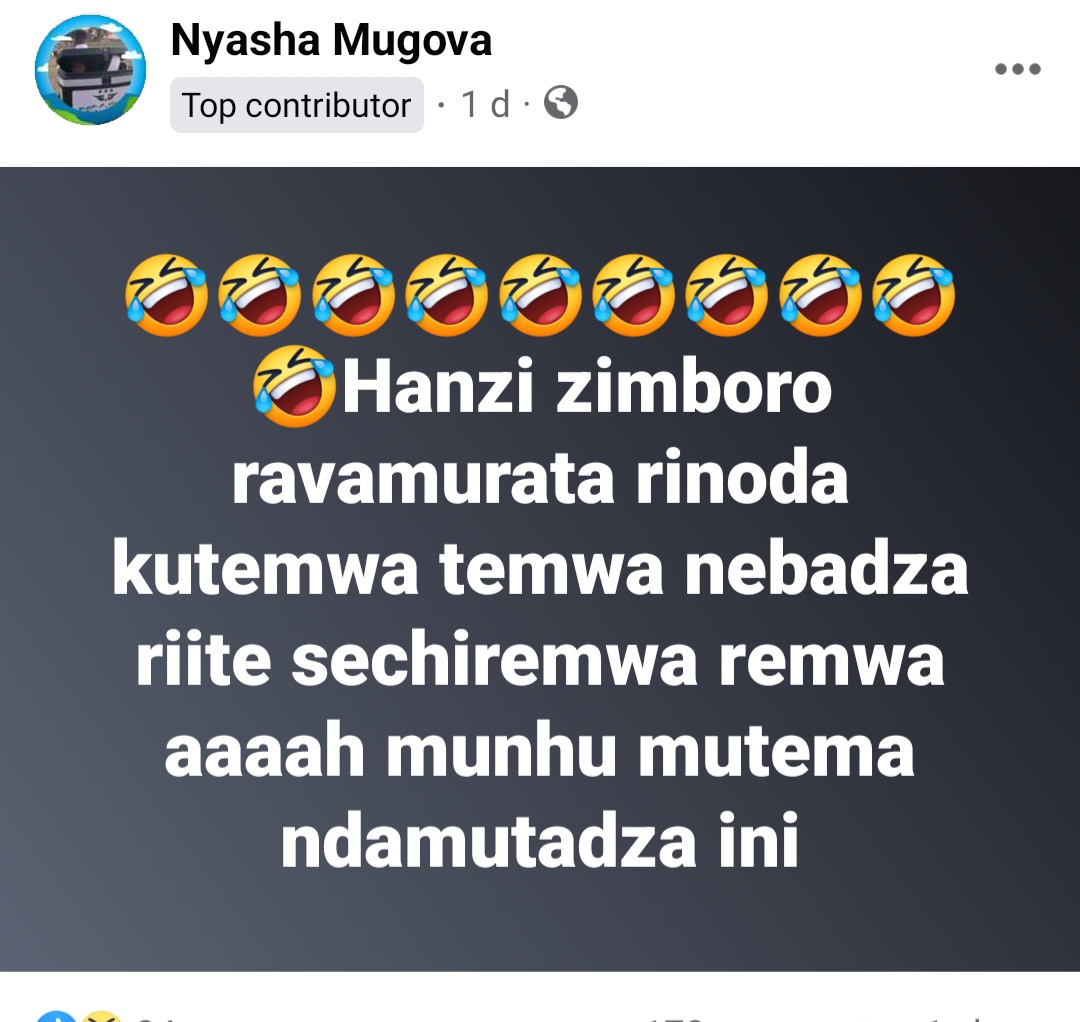Click the "kutemwa temwa nebadza" text line
This screenshot has height=1022, width=1080.
click(x=541, y=569)
